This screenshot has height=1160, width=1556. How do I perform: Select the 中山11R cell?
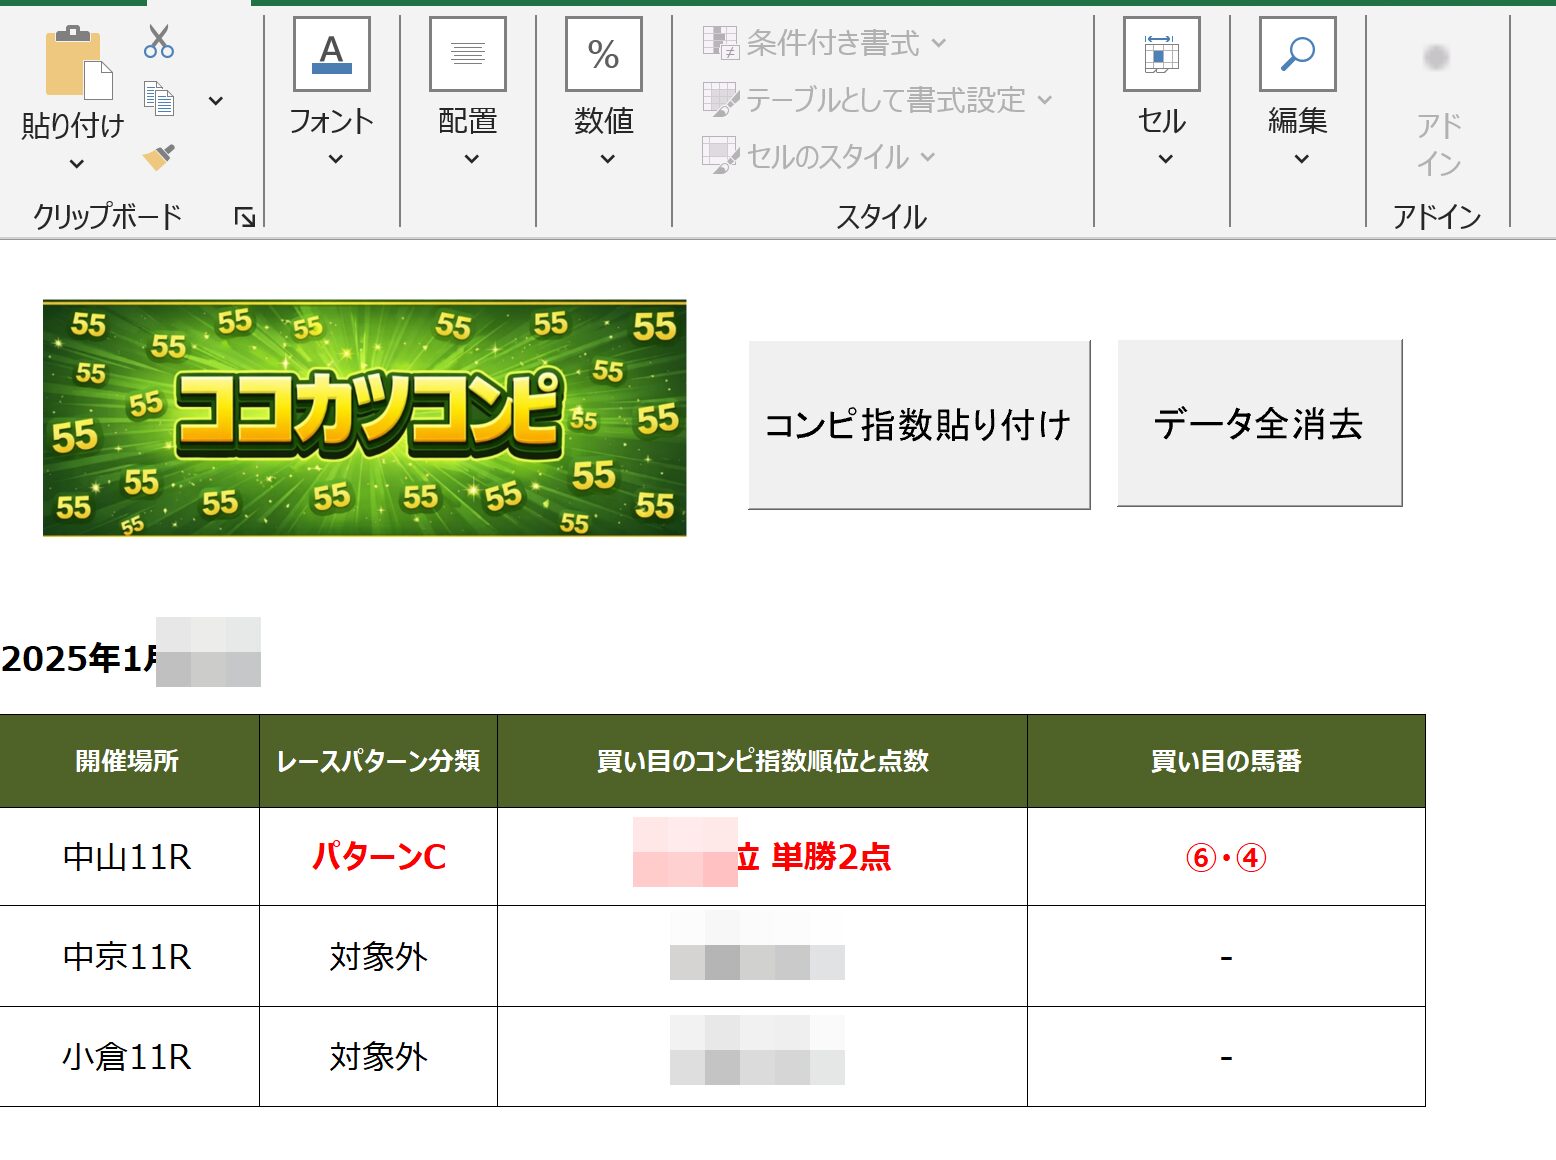[128, 857]
